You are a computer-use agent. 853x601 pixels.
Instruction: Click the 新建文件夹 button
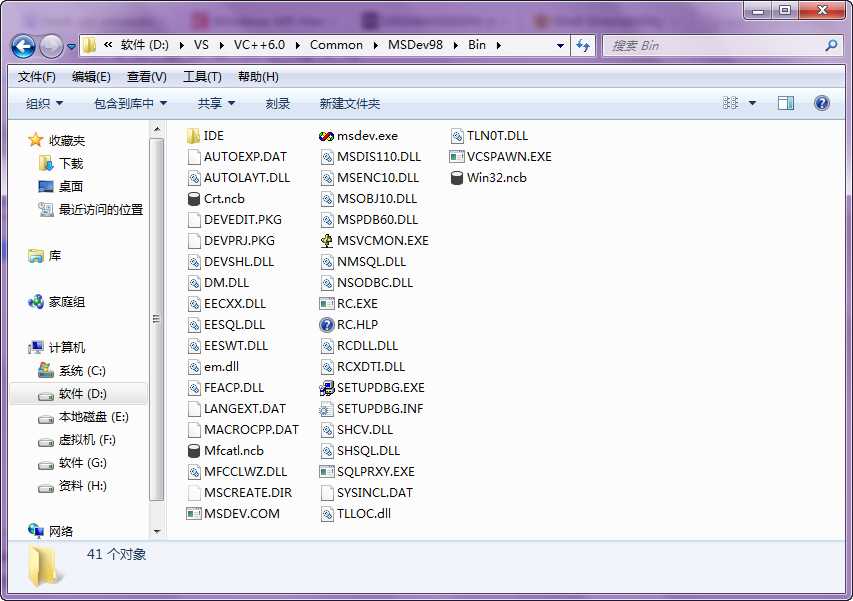349,103
